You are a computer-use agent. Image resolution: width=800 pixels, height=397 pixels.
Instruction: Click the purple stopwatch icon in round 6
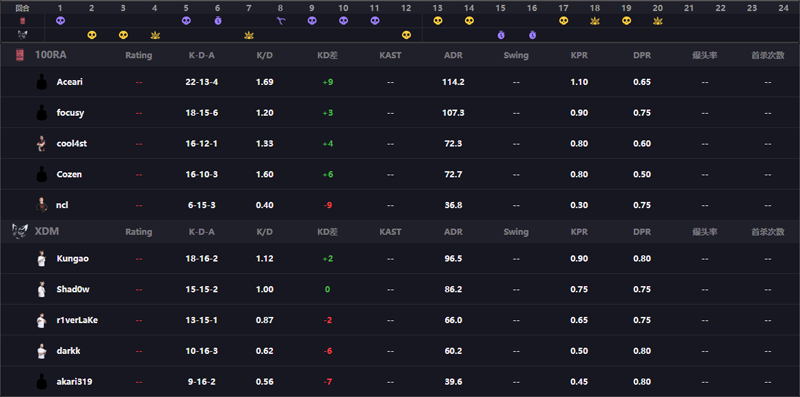point(218,20)
